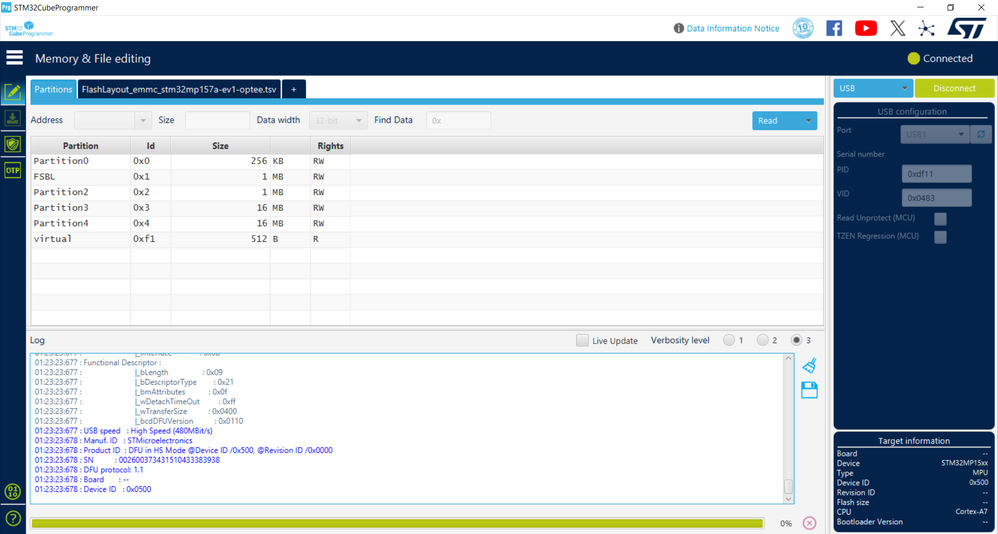Click the Data Information Notice info icon
This screenshot has width=998, height=534.
(x=678, y=29)
